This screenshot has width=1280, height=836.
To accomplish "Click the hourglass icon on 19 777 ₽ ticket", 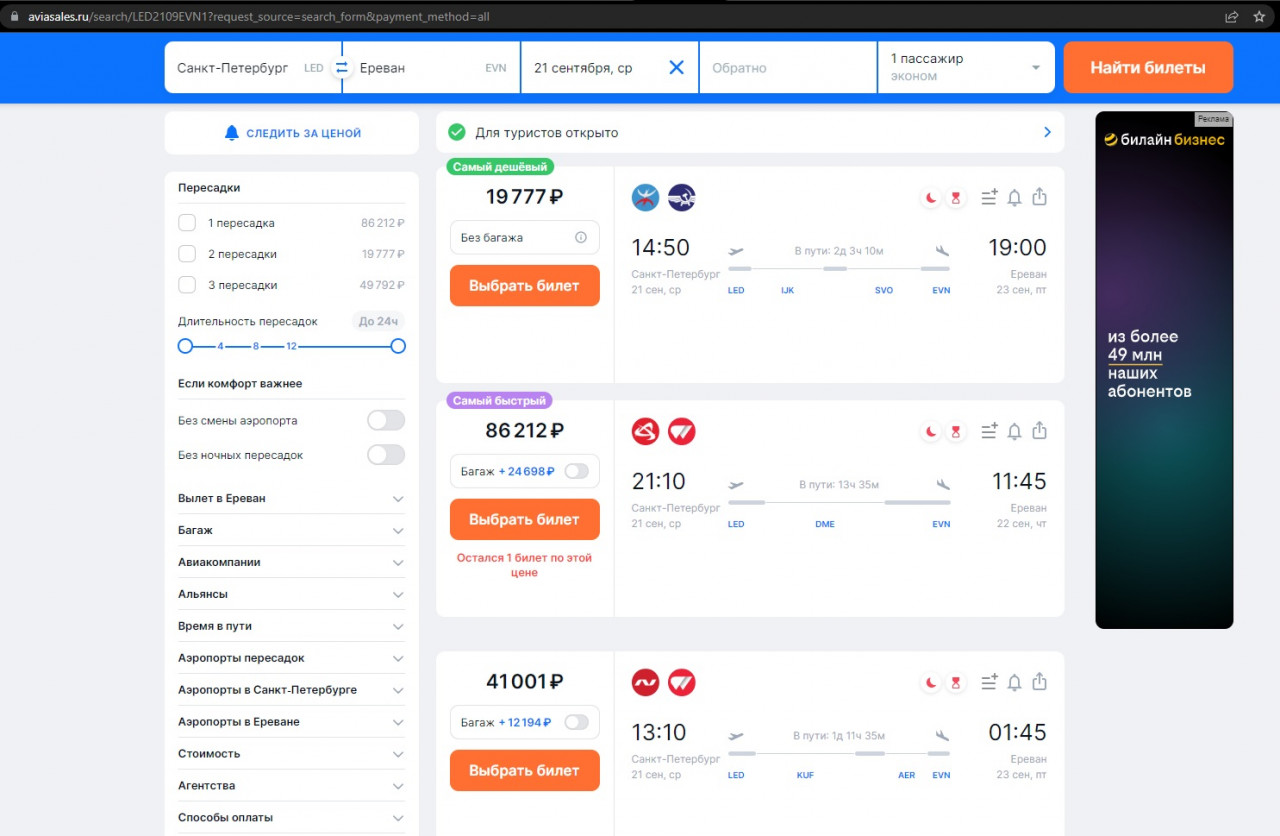I will [956, 198].
